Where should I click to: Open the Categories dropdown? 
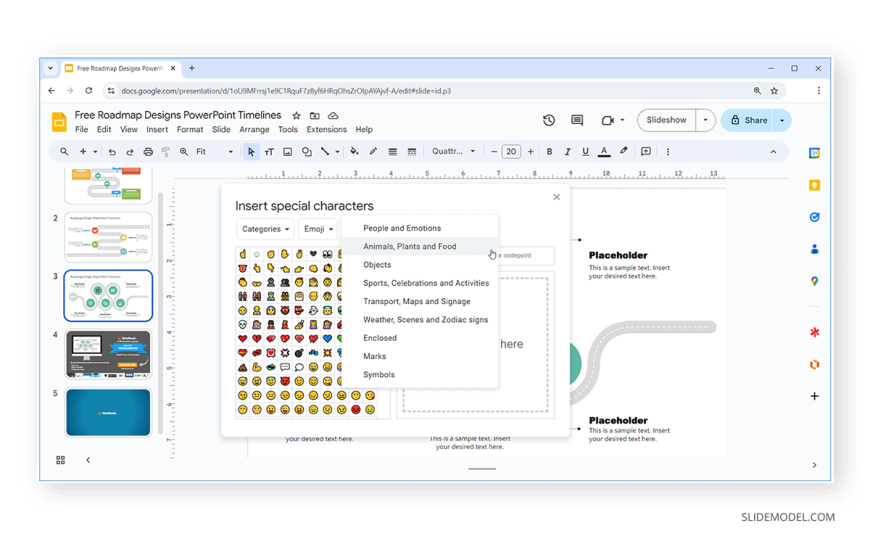[265, 229]
